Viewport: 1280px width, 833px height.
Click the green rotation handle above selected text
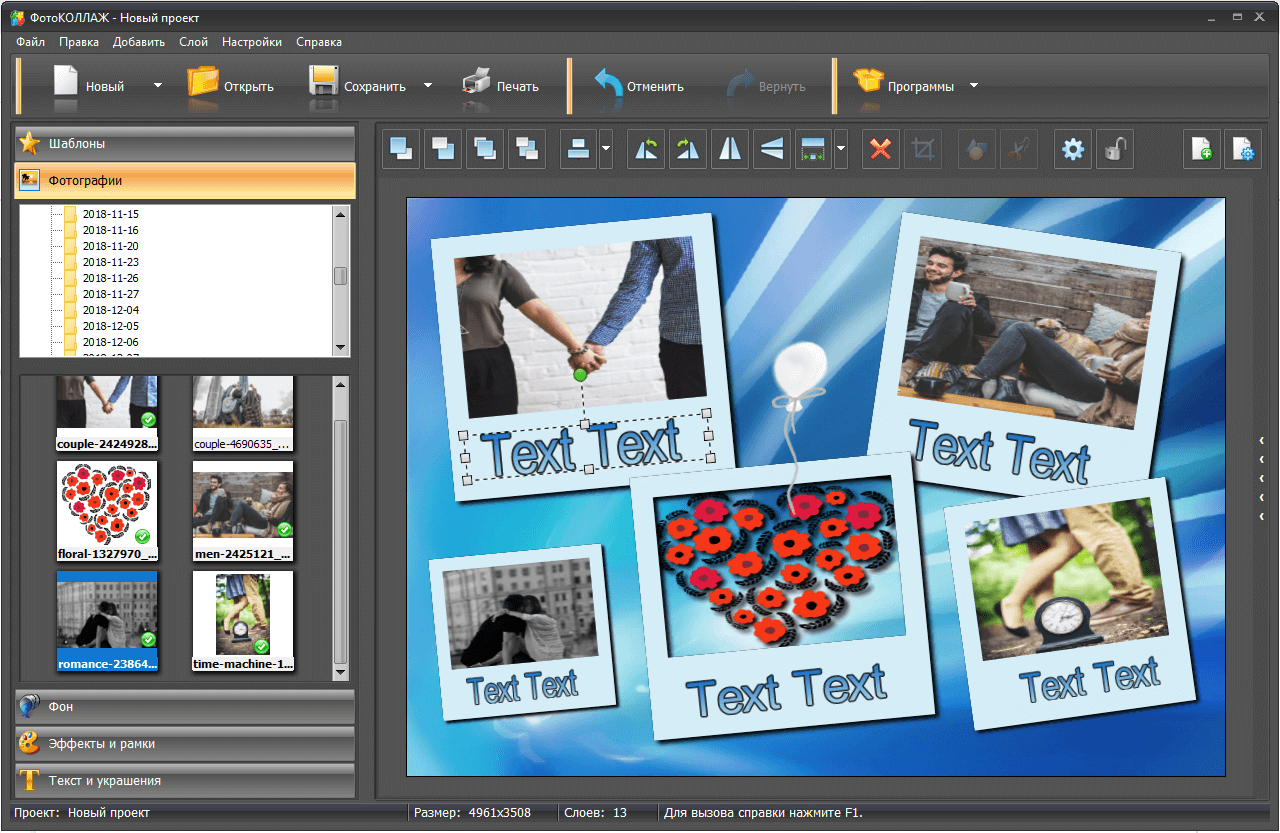pyautogui.click(x=580, y=375)
